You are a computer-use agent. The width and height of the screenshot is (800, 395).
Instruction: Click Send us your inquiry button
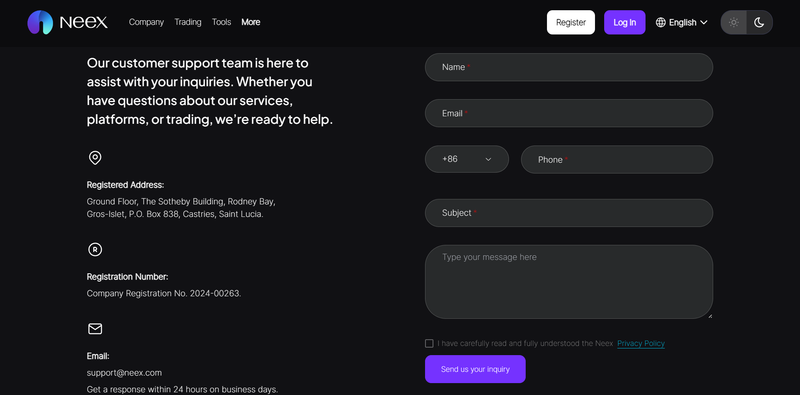tap(475, 369)
